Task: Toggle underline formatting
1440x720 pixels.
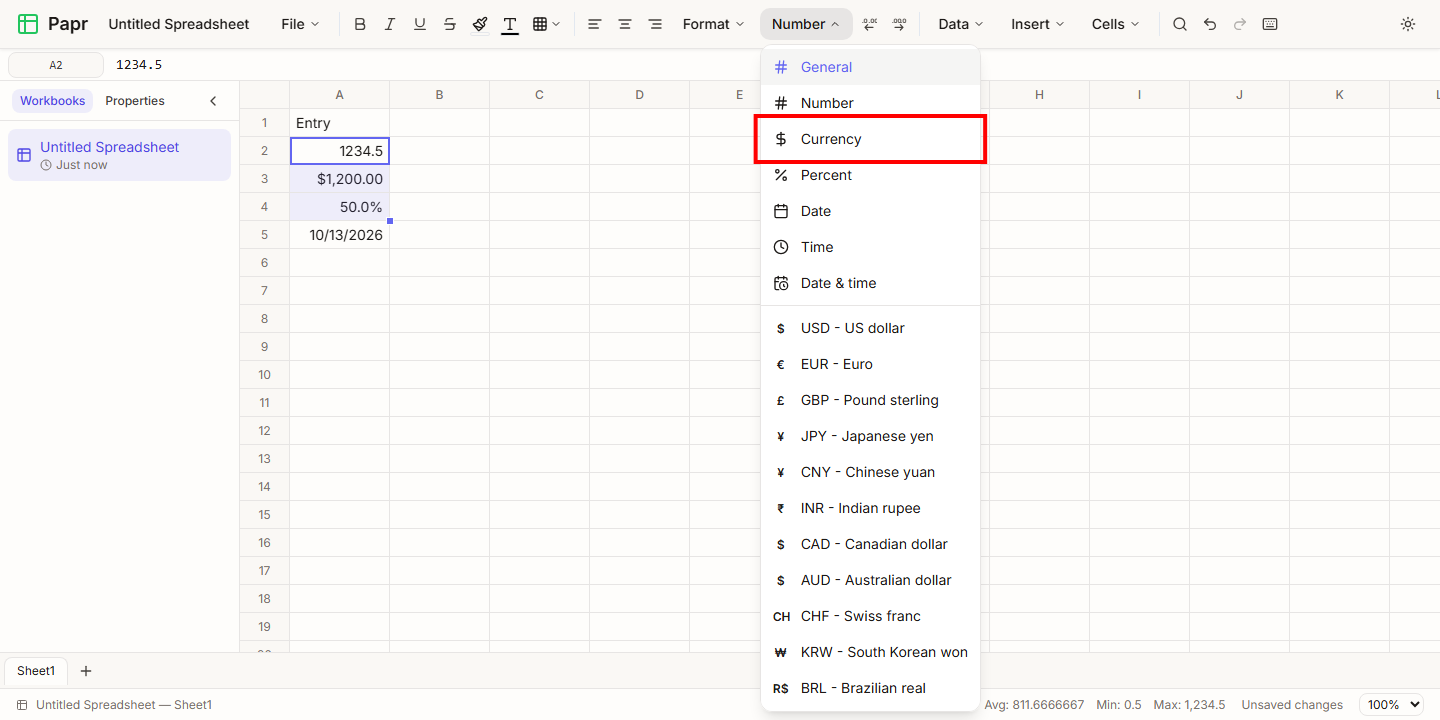Action: [420, 24]
